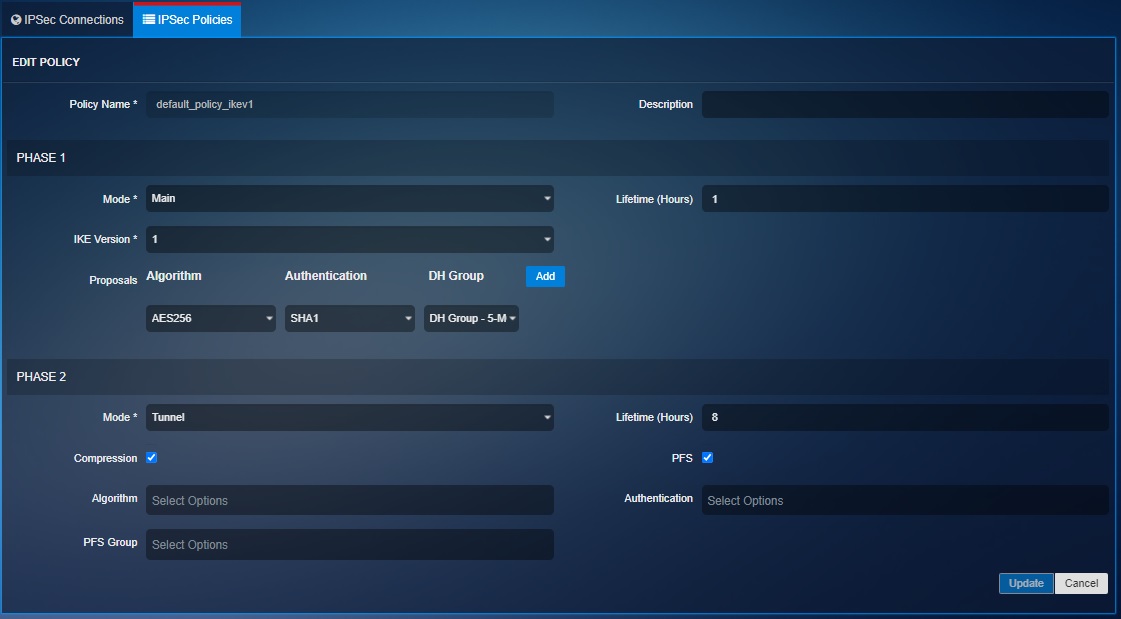
Task: Click the DH Group column header
Action: pos(456,276)
